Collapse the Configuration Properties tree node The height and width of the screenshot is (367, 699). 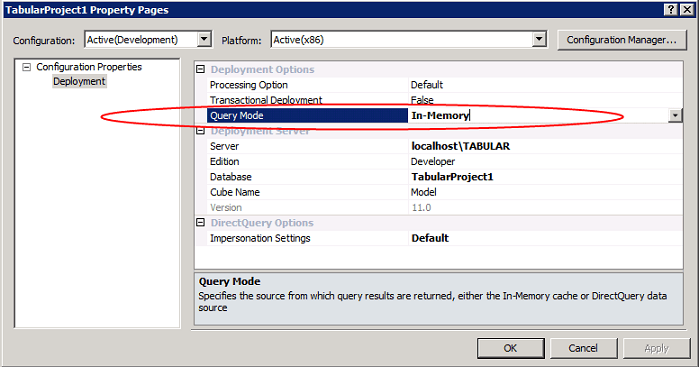click(x=27, y=67)
